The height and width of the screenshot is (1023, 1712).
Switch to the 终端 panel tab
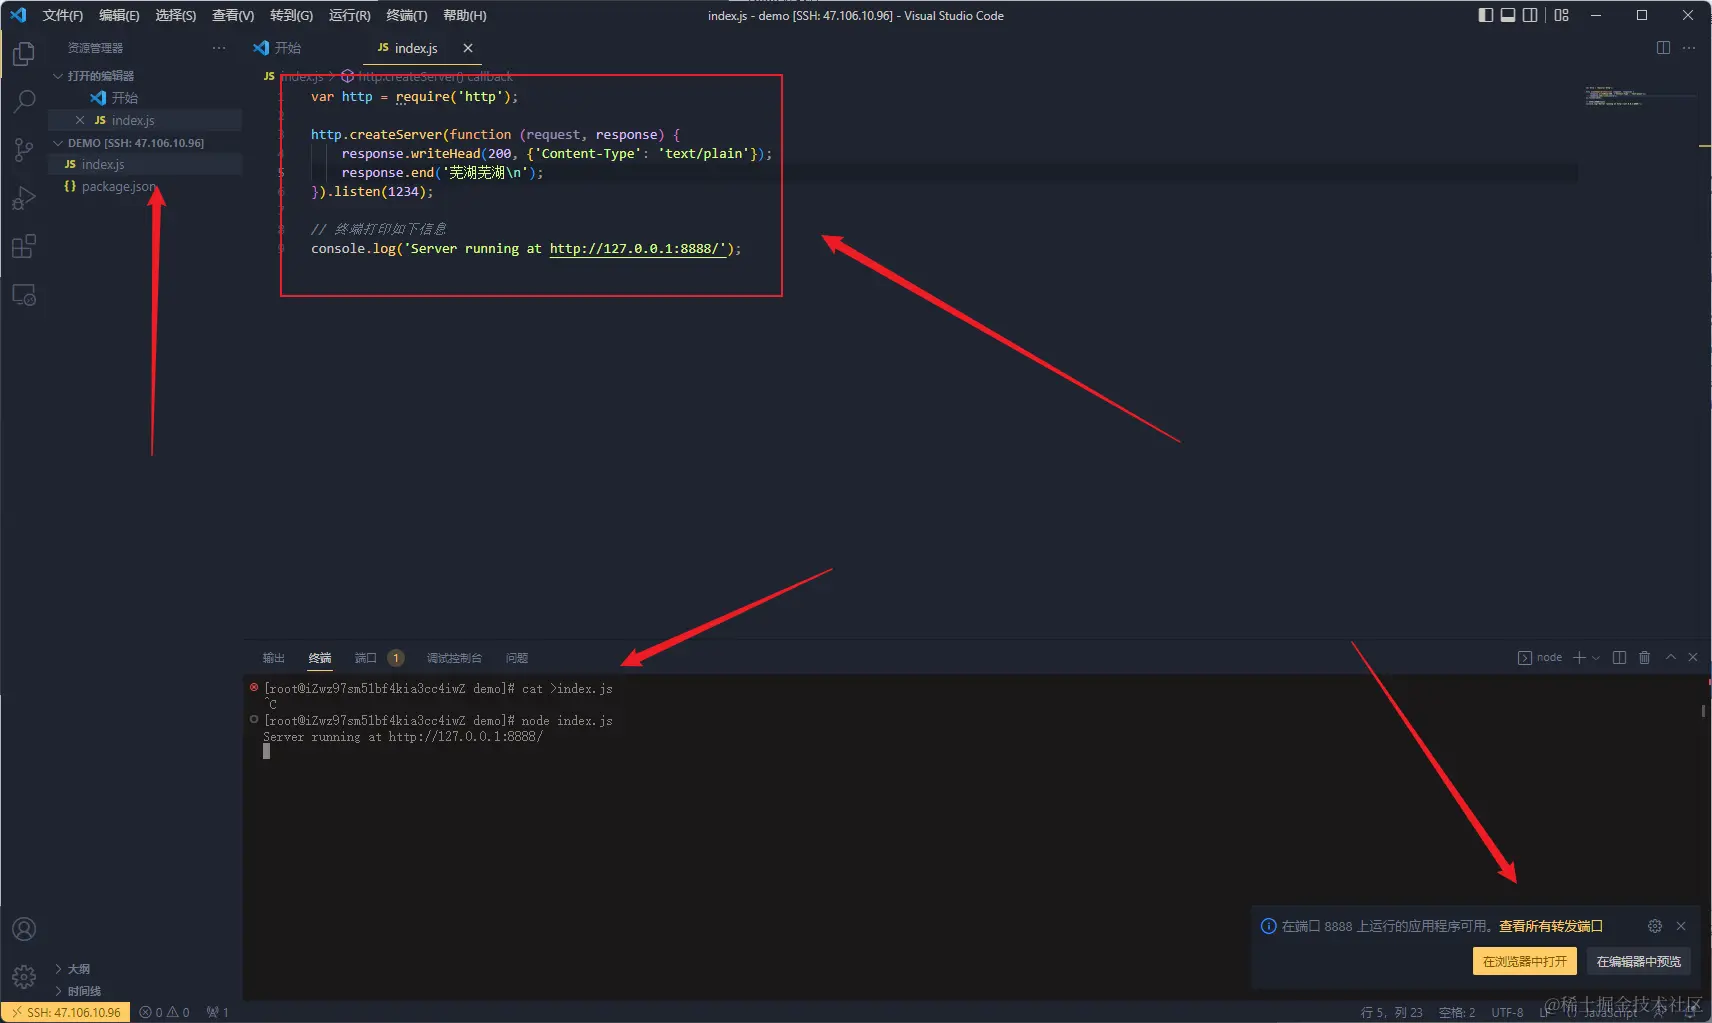[320, 658]
